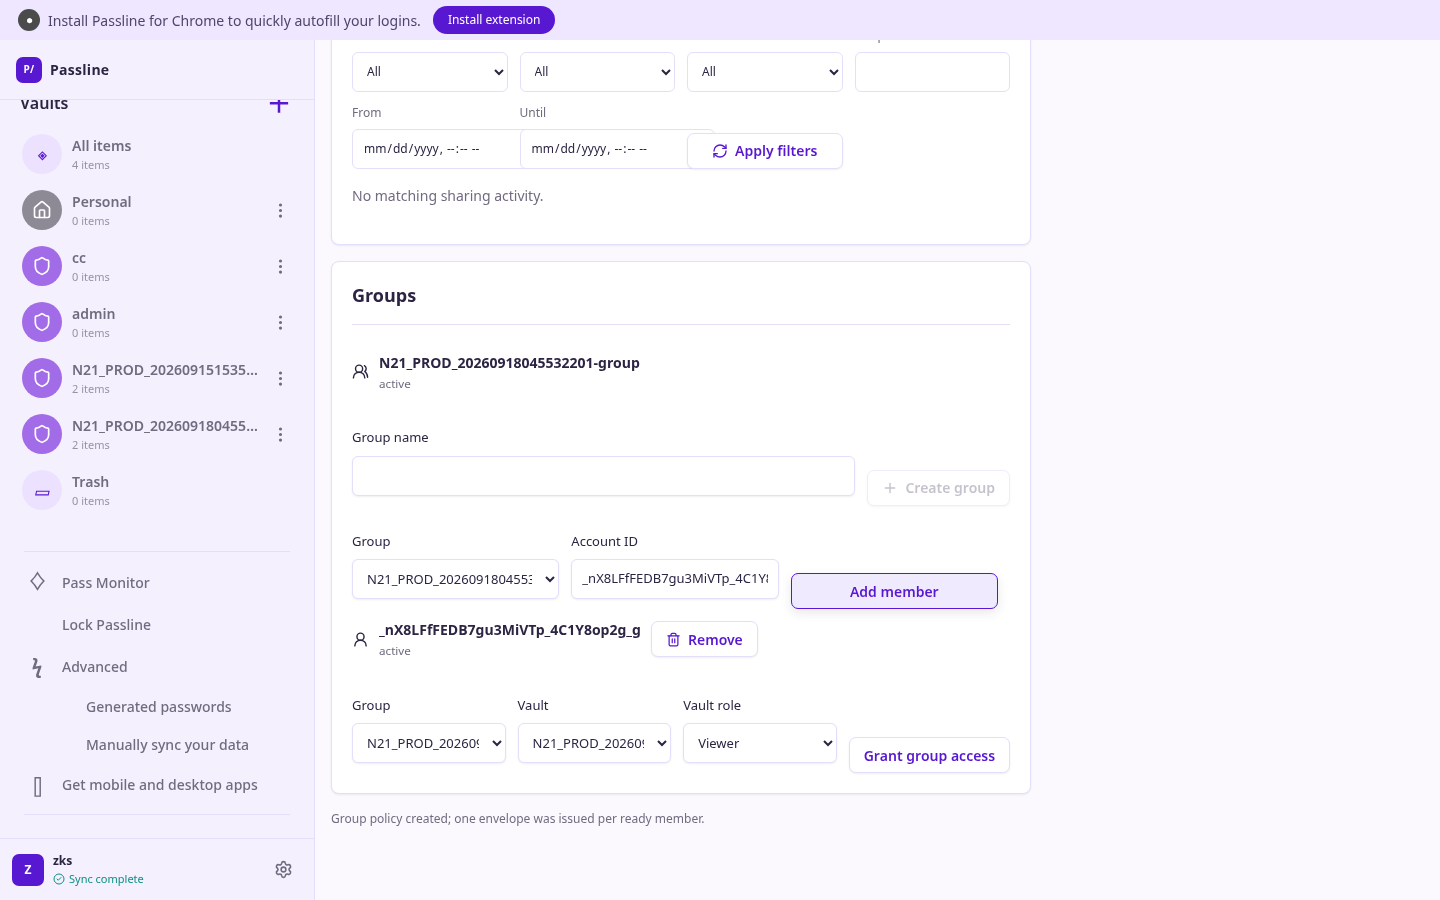Open options for N21_PROD_202609151535 vault
Image resolution: width=1440 pixels, height=900 pixels.
[x=280, y=379]
